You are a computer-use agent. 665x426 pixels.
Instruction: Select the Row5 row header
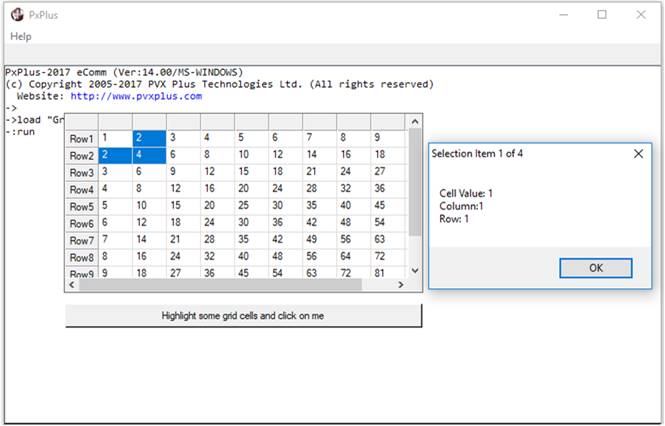pos(81,207)
